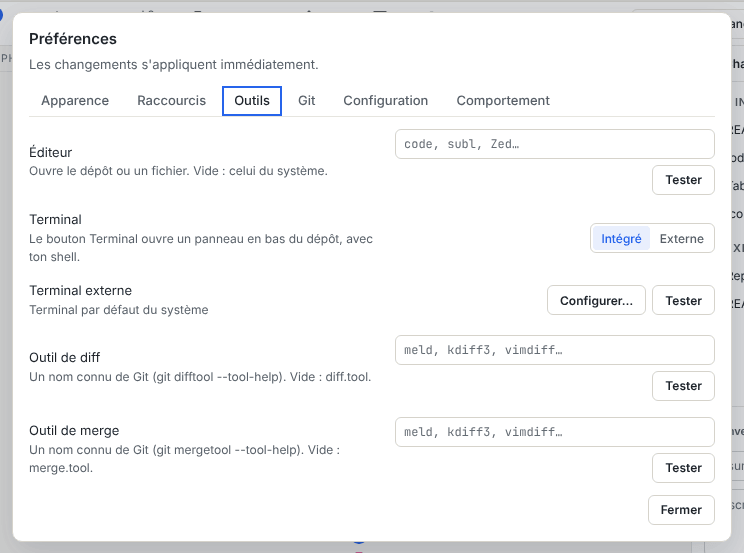Viewport: 744px width, 553px height.
Task: Focus the Outil de merge input field
Action: click(555, 432)
